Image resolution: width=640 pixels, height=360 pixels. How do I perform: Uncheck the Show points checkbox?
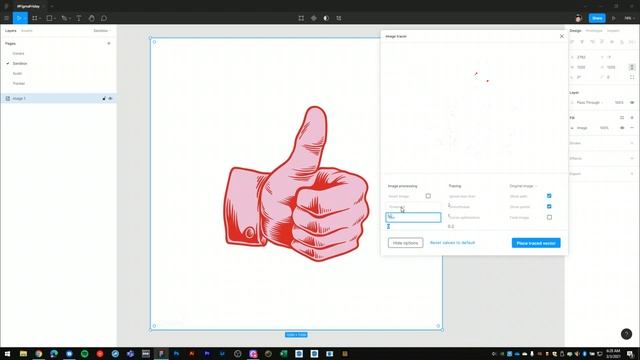549,207
